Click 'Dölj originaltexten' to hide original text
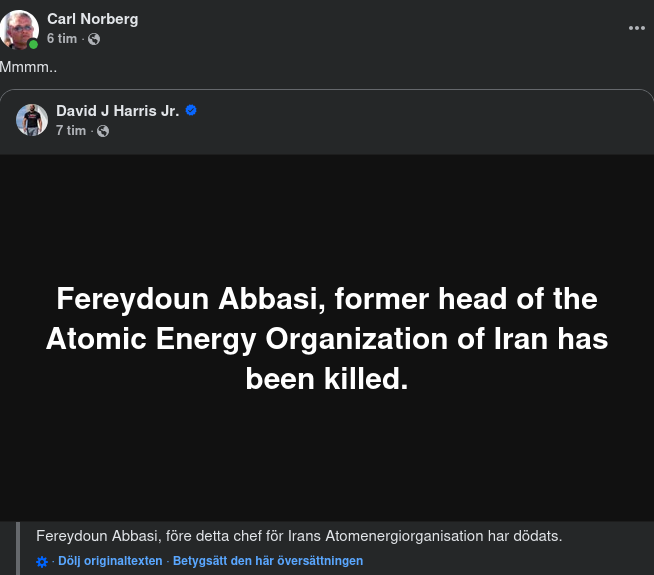Viewport: 654px width, 575px height. click(110, 561)
